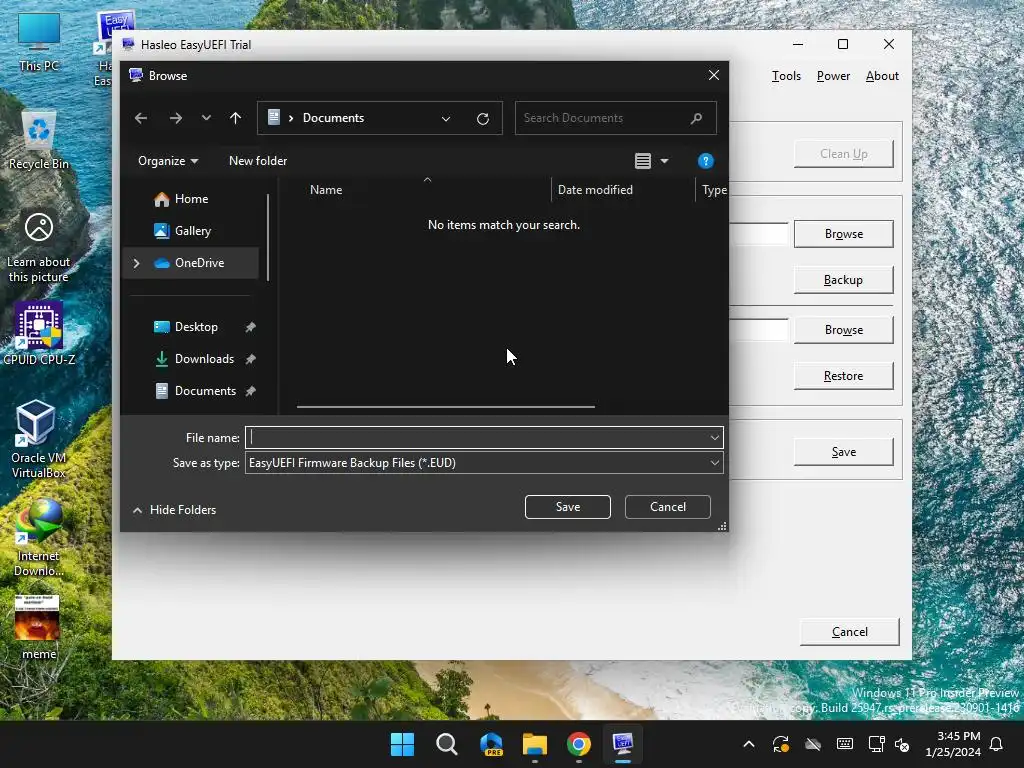This screenshot has height=768, width=1024.
Task: Click Cancel in the EasyUEFI main window
Action: [850, 632]
